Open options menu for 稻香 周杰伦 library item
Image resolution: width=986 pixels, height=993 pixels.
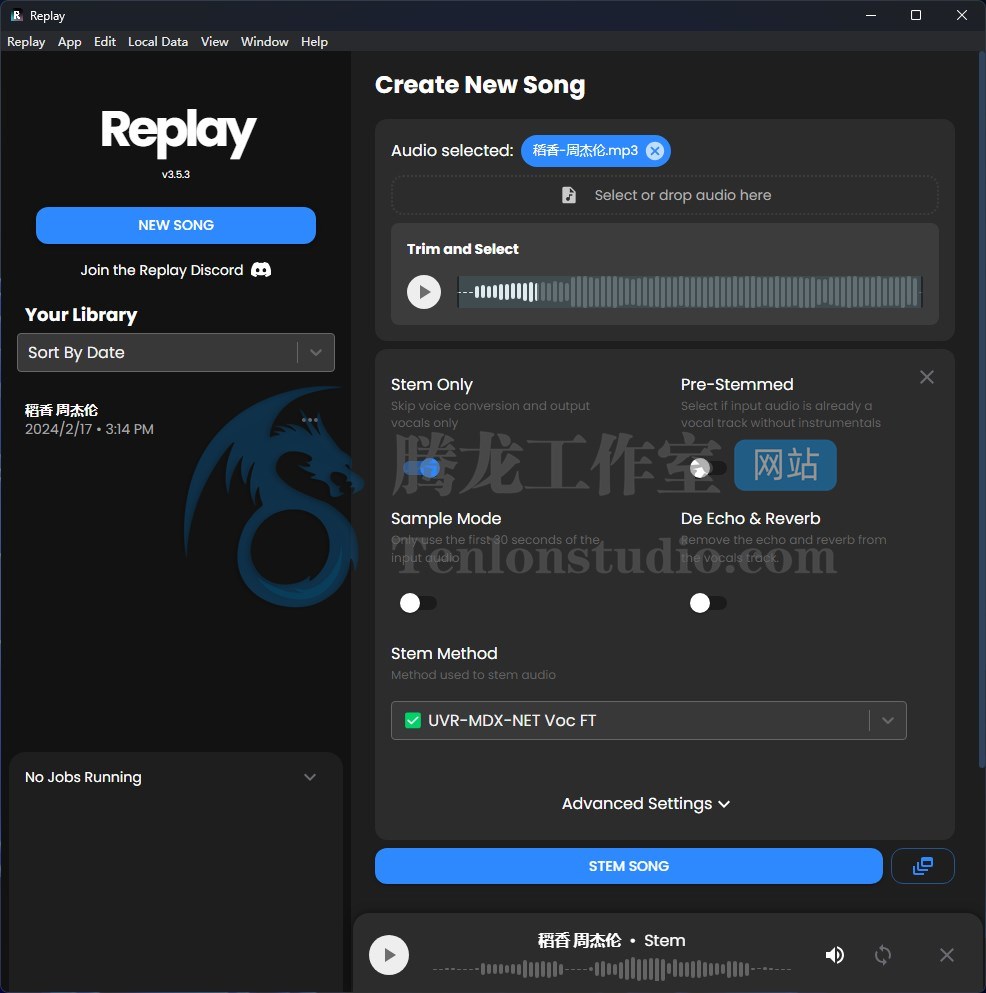click(310, 419)
